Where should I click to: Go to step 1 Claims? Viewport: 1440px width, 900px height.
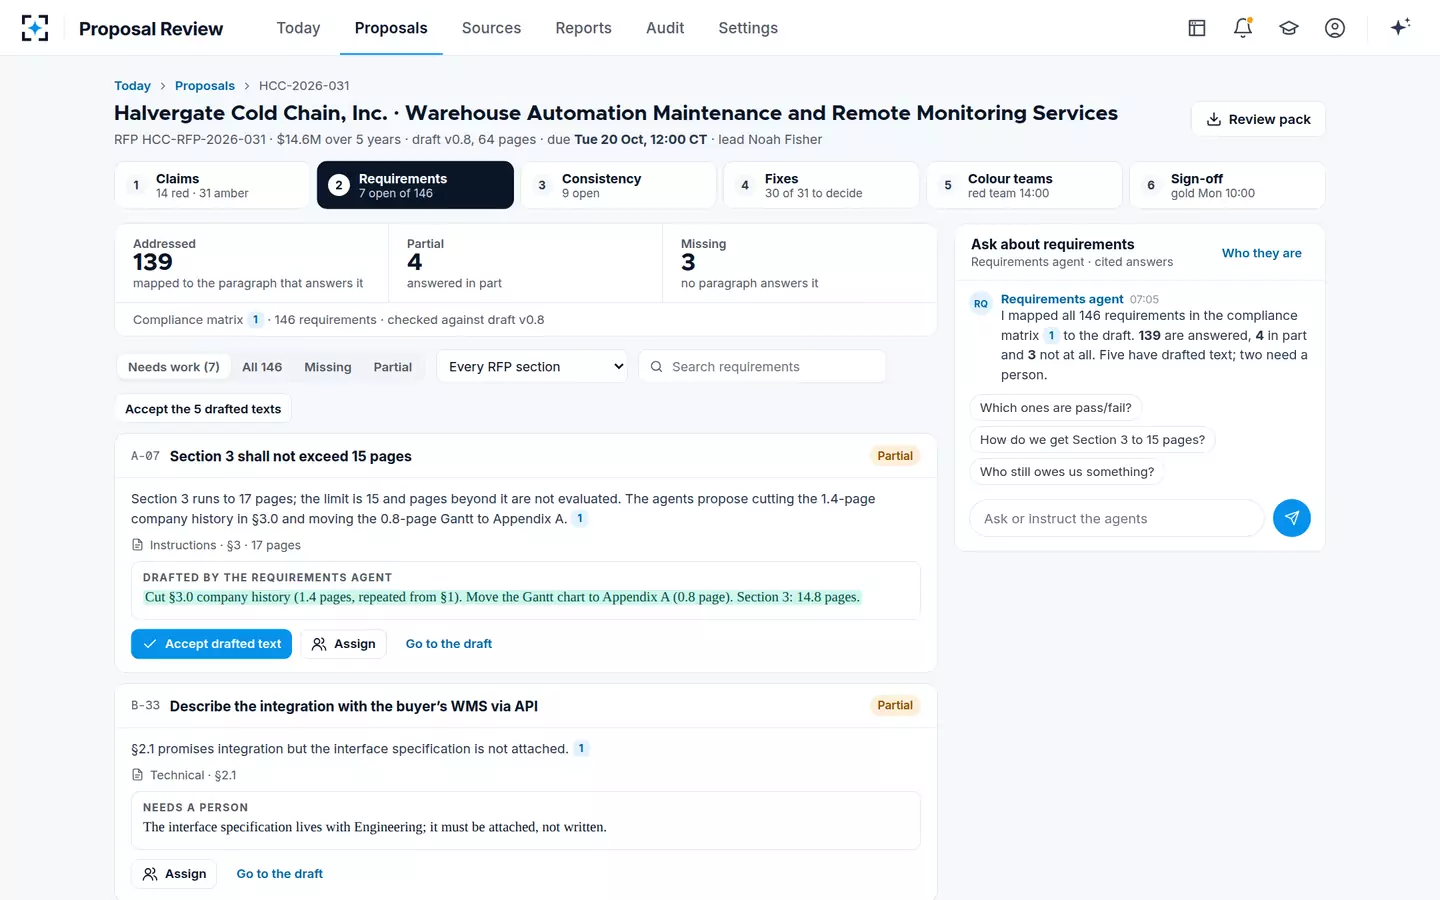212,185
